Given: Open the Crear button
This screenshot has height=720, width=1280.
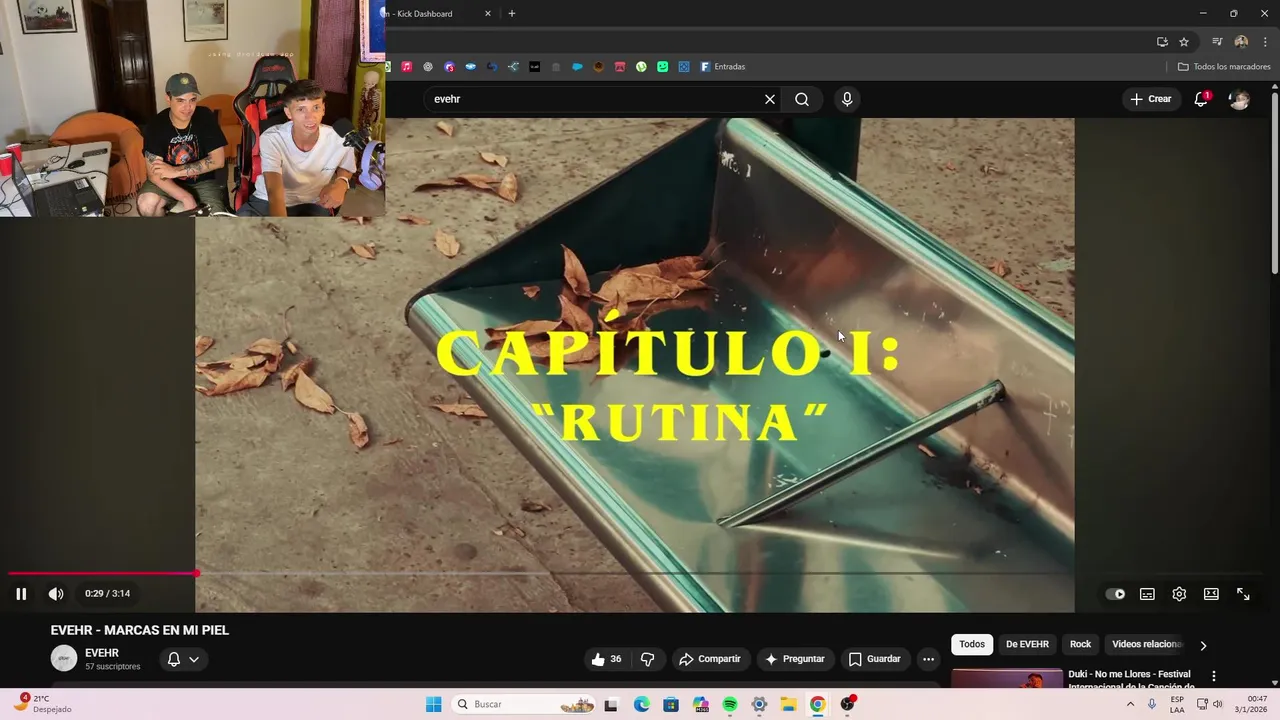Looking at the screenshot, I should point(1150,99).
